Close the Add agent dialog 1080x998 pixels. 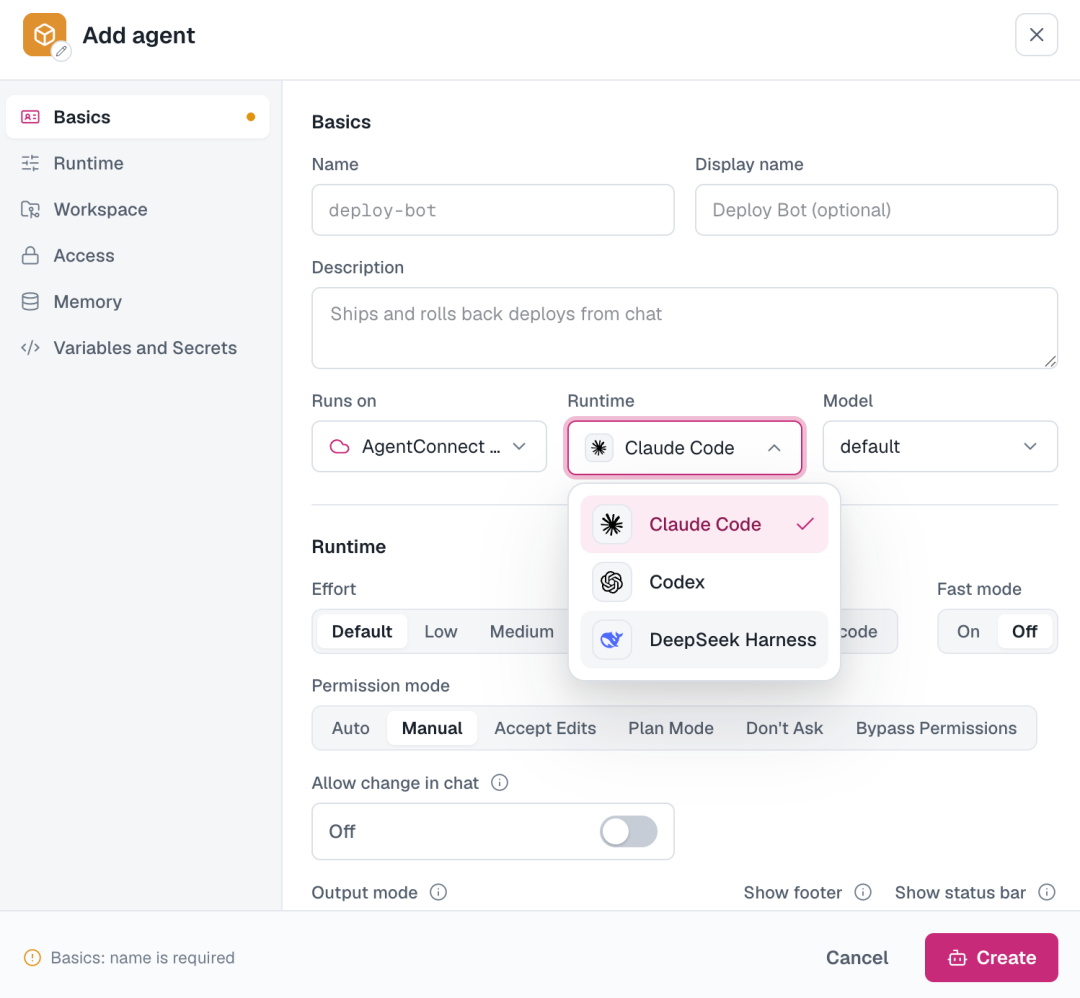tap(1036, 34)
